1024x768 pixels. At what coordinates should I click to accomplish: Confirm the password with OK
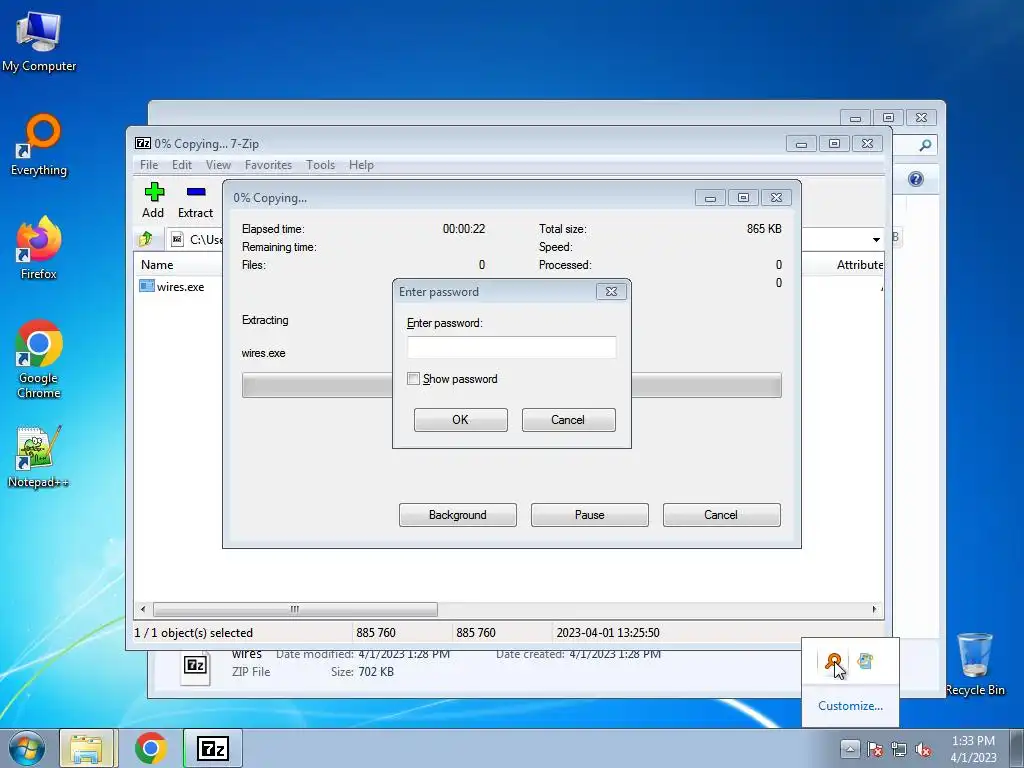[x=460, y=420]
